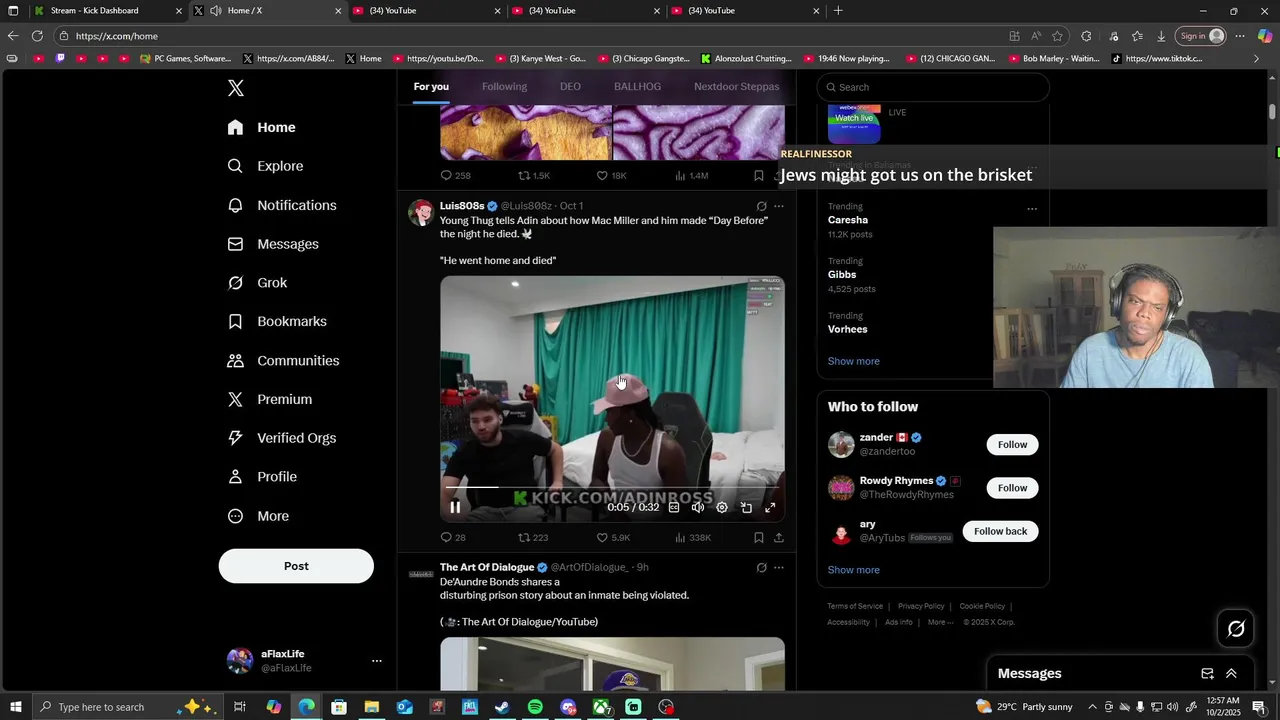
Task: Reply to the Luis808s post
Action: click(453, 538)
